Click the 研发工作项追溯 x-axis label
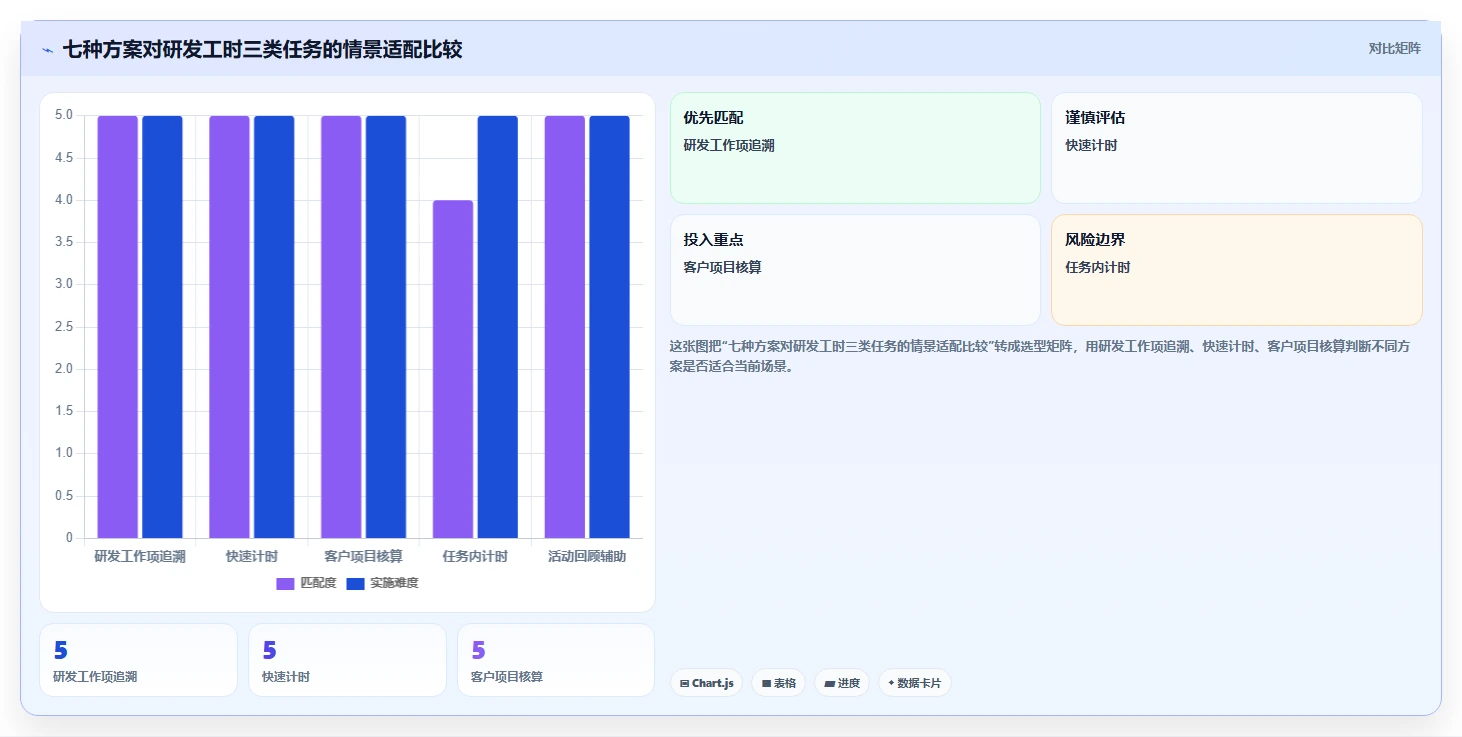This screenshot has height=737, width=1462. pyautogui.click(x=140, y=556)
